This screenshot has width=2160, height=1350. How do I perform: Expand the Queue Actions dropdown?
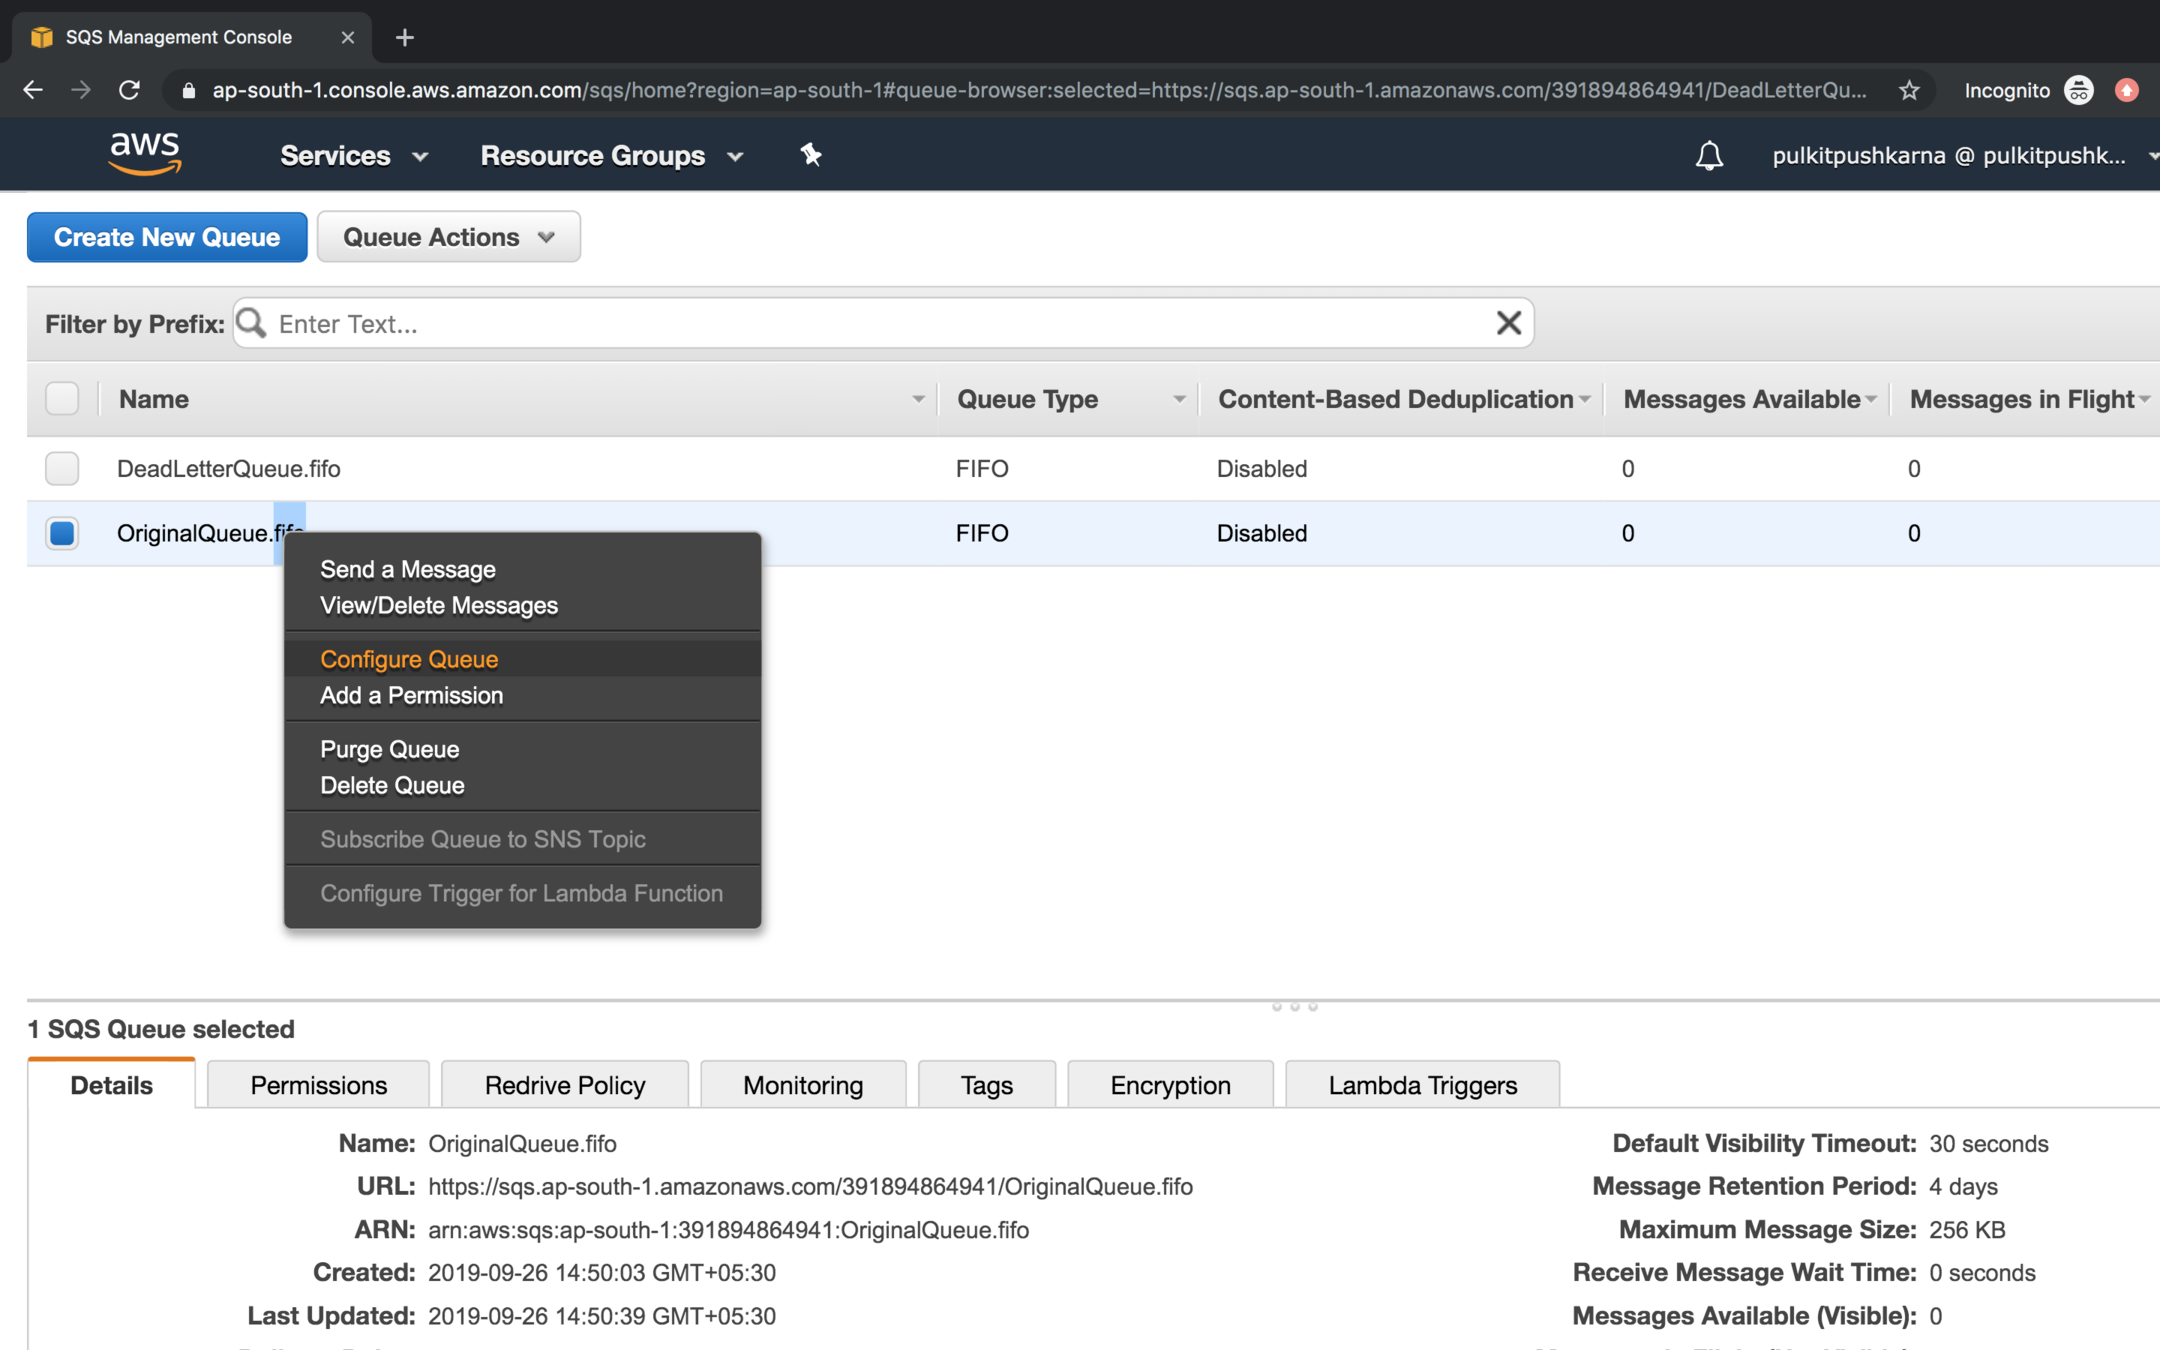[x=448, y=237]
